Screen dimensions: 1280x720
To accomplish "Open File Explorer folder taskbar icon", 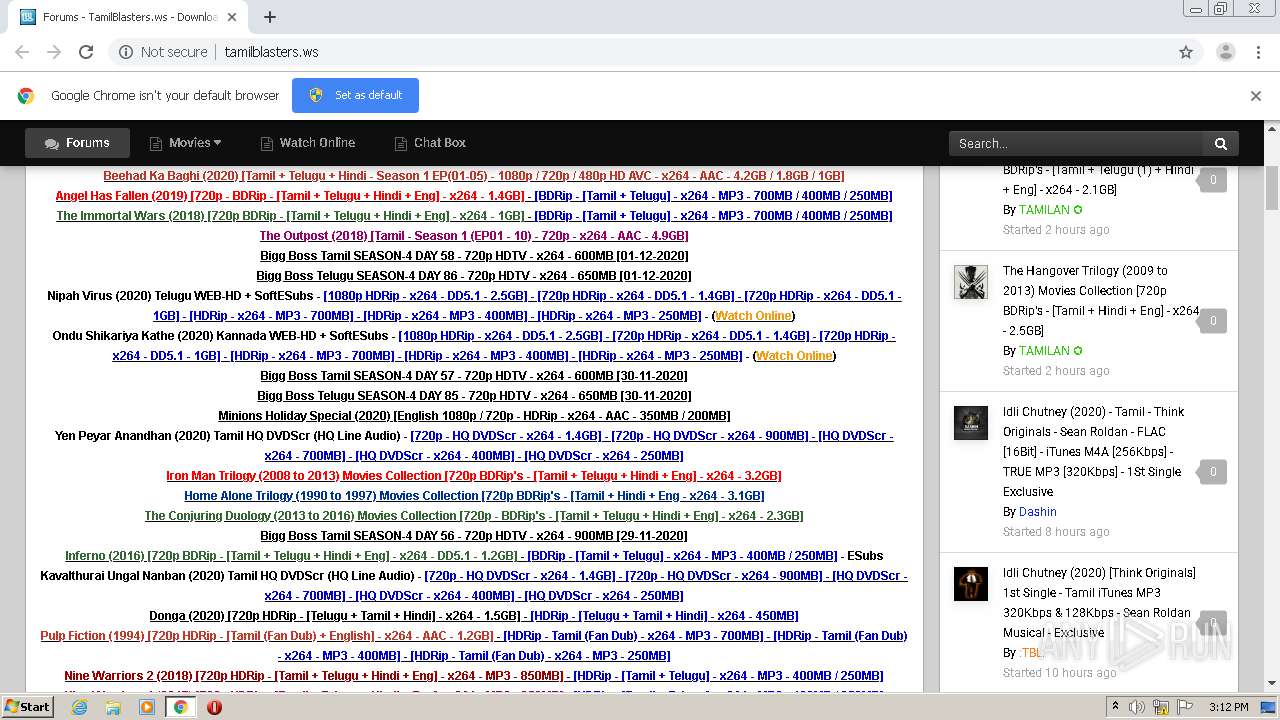I will click(113, 707).
